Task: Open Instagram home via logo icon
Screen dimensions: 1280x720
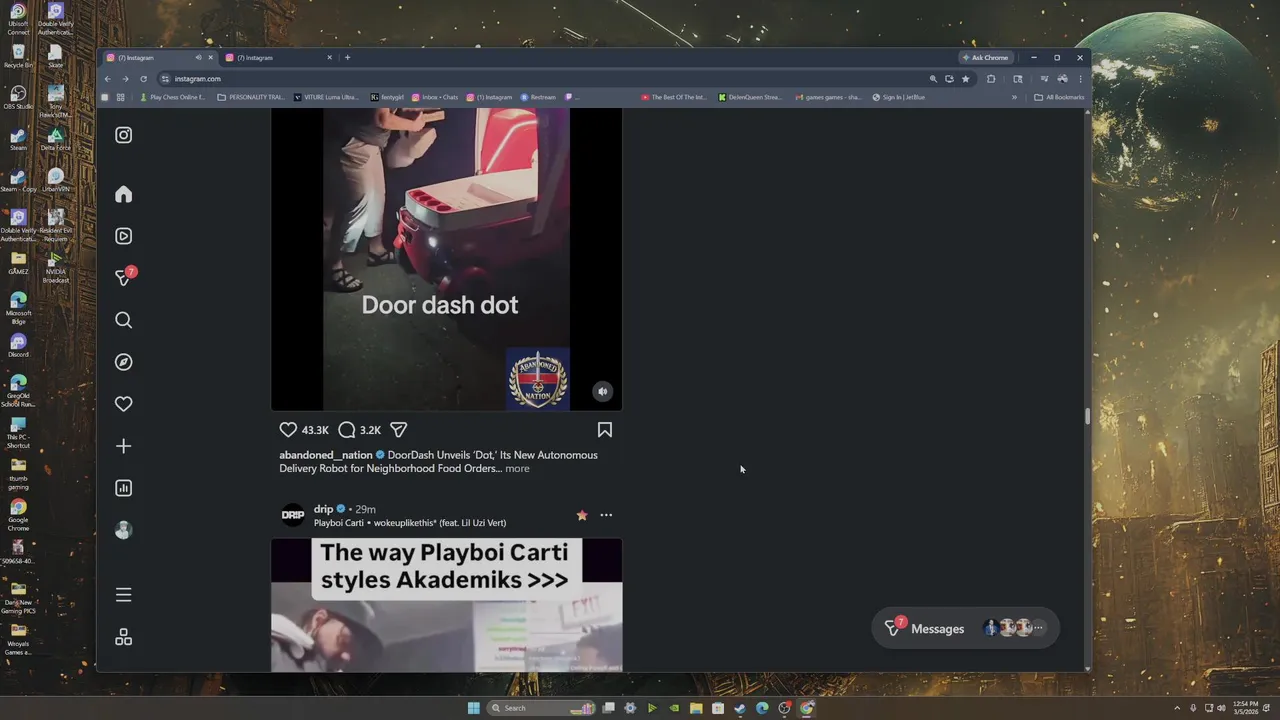Action: coord(123,135)
